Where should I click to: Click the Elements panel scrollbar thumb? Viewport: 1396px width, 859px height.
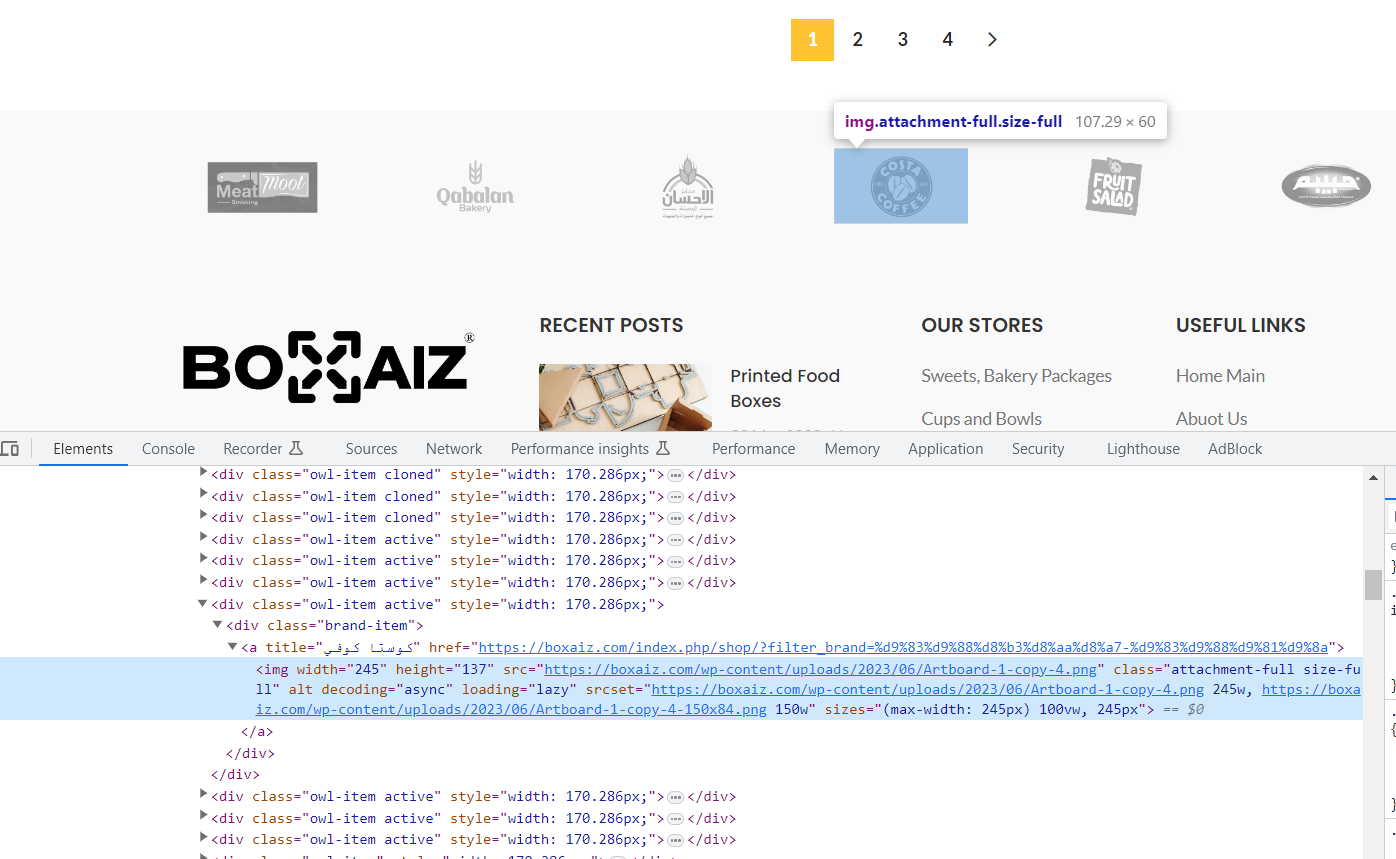1373,585
